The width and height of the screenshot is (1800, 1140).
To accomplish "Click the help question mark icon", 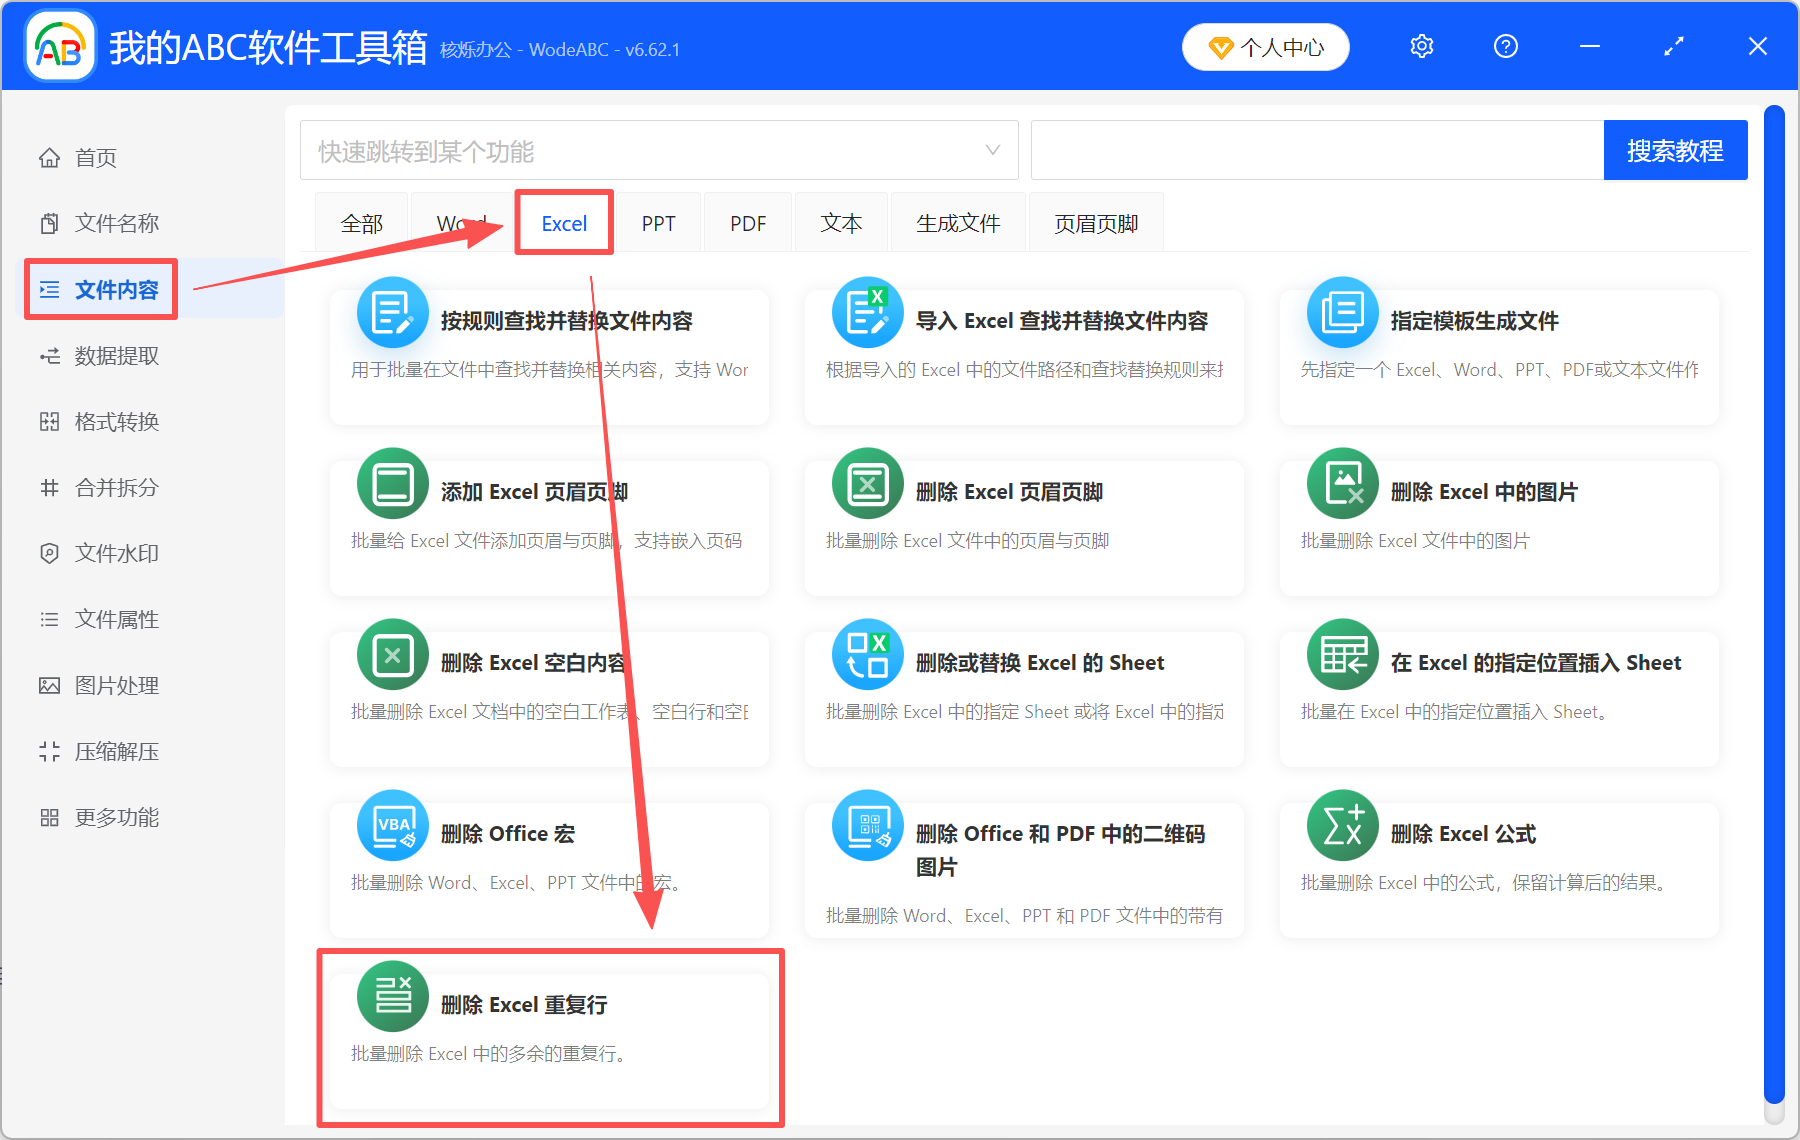I will pyautogui.click(x=1505, y=46).
